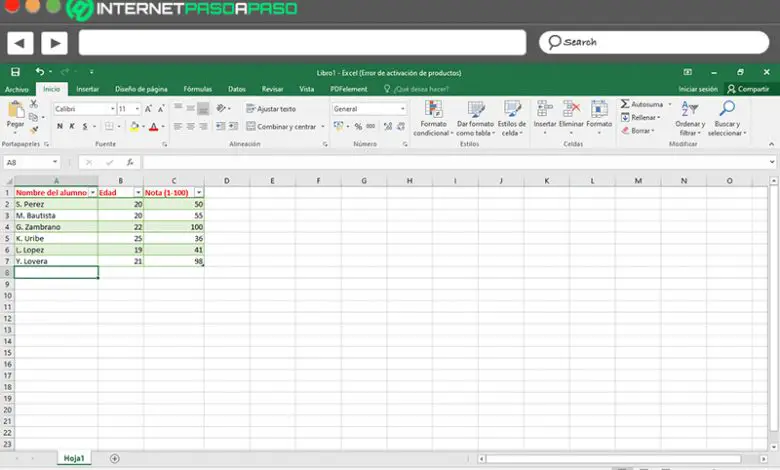Open Formato condicional menu
Viewport: 780px width, 470px height.
point(433,118)
